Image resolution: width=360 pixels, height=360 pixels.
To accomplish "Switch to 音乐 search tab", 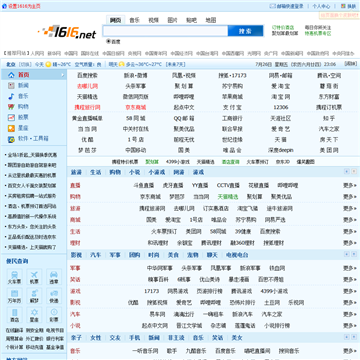I will (134, 20).
